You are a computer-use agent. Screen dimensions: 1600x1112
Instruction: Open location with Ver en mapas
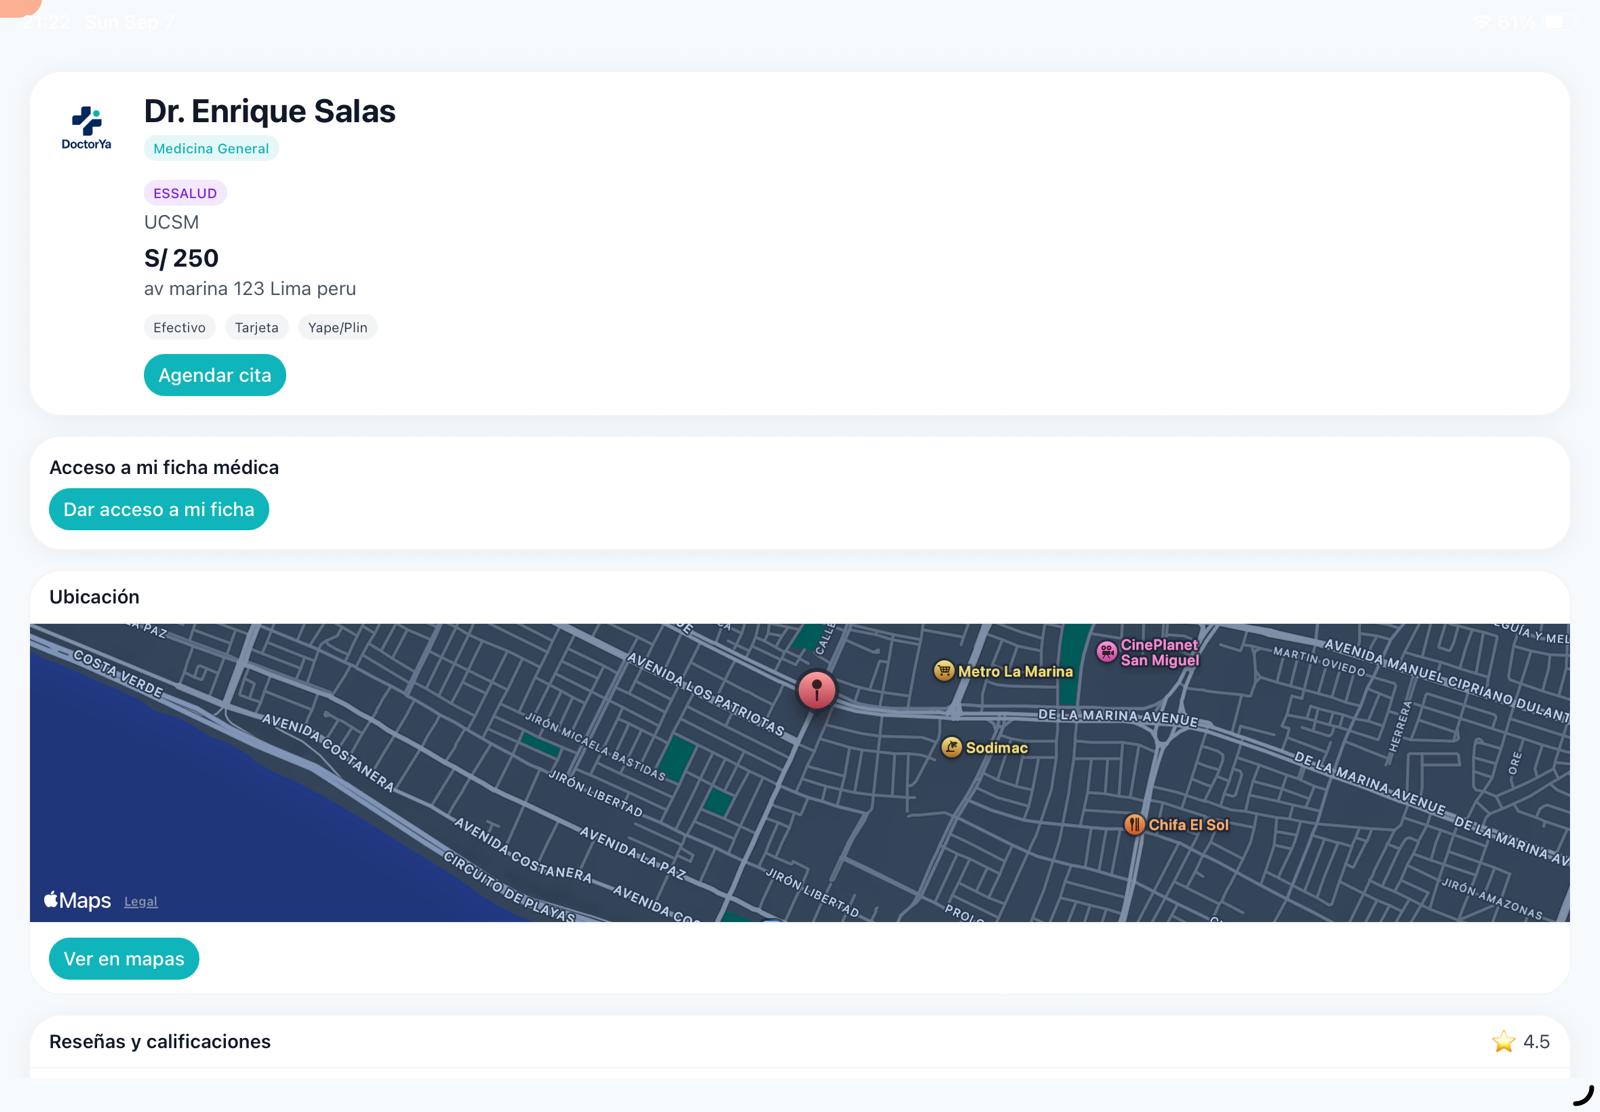[x=124, y=959]
